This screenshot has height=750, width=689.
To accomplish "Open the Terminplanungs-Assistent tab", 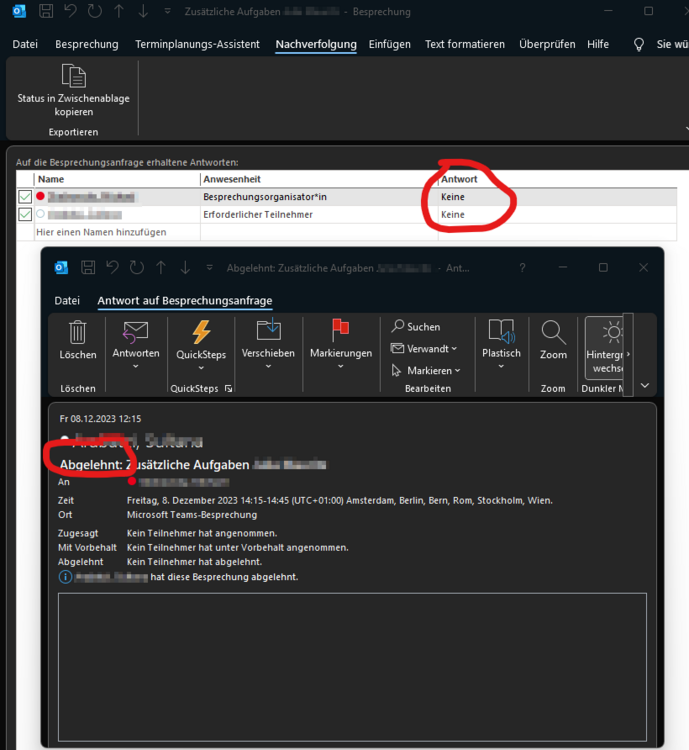I will pyautogui.click(x=196, y=45).
